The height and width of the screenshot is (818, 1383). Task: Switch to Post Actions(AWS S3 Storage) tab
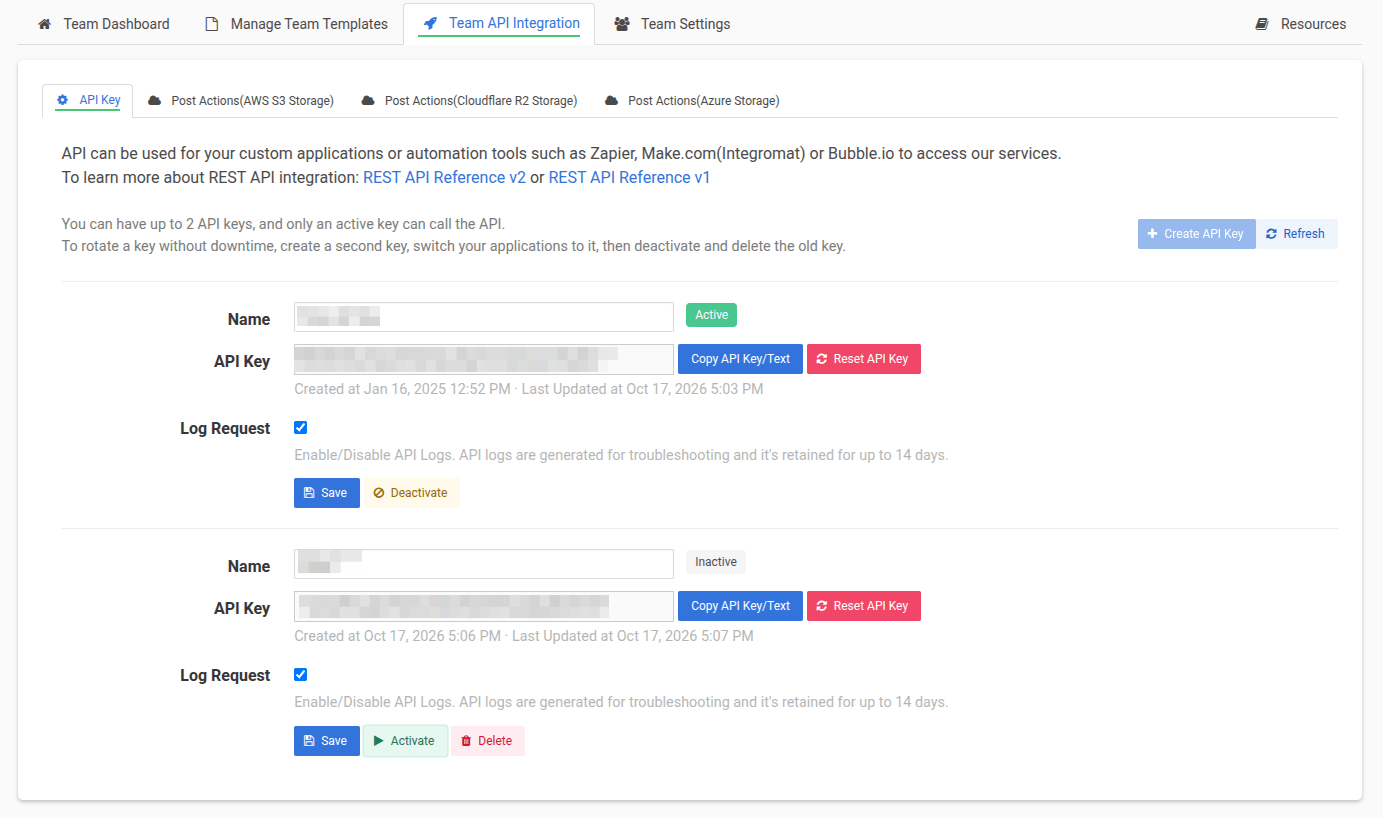coord(241,101)
